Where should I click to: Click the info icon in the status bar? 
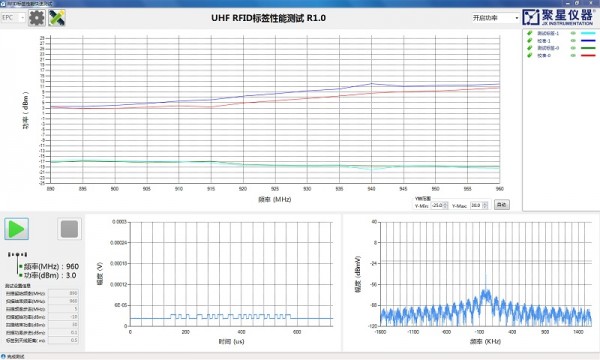pos(3,357)
